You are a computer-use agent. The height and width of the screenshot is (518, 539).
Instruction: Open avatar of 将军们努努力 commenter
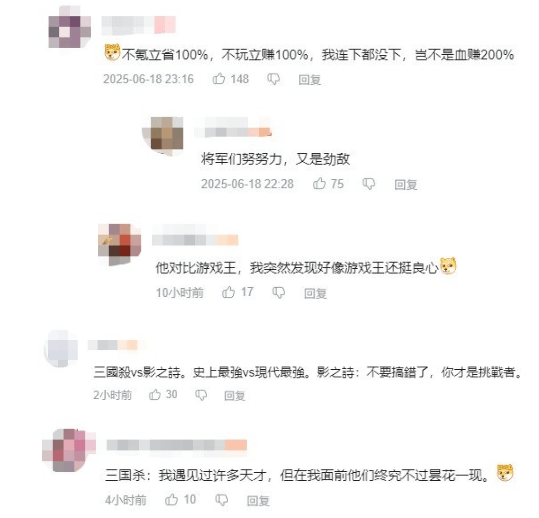(164, 135)
